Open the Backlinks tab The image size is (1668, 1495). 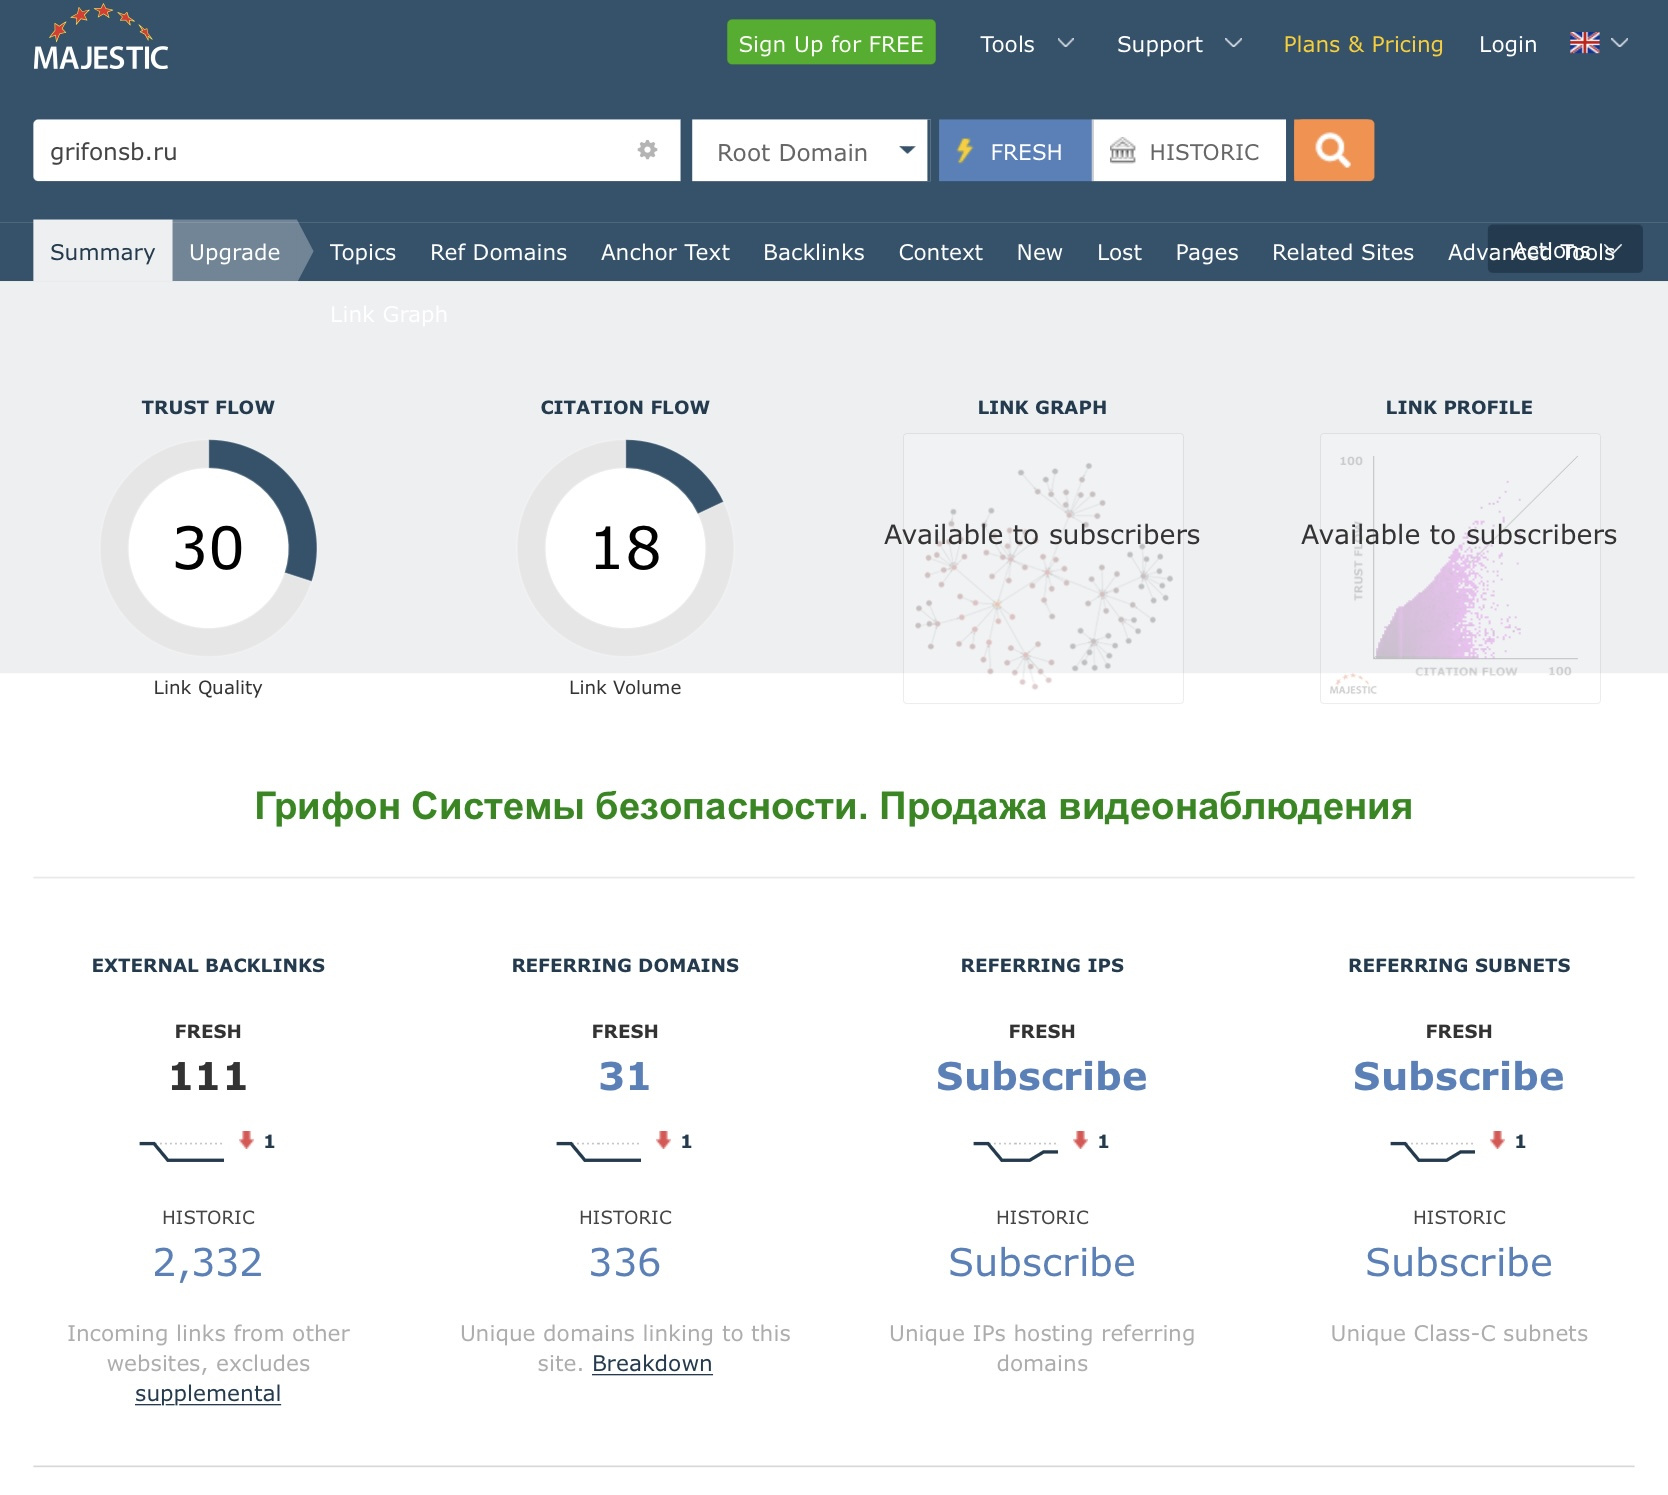pos(813,252)
